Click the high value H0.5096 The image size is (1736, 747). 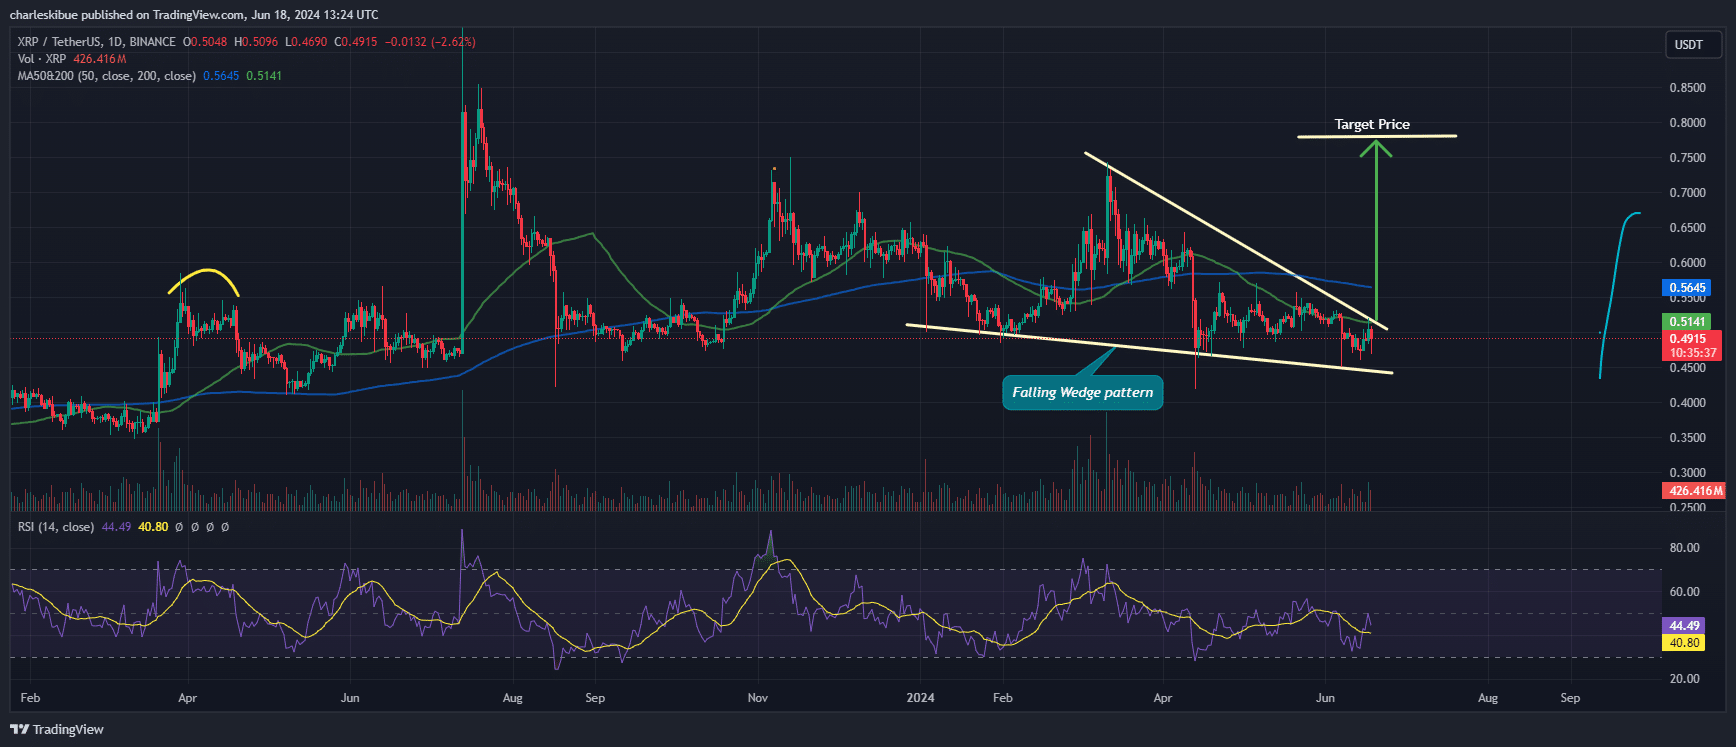256,42
